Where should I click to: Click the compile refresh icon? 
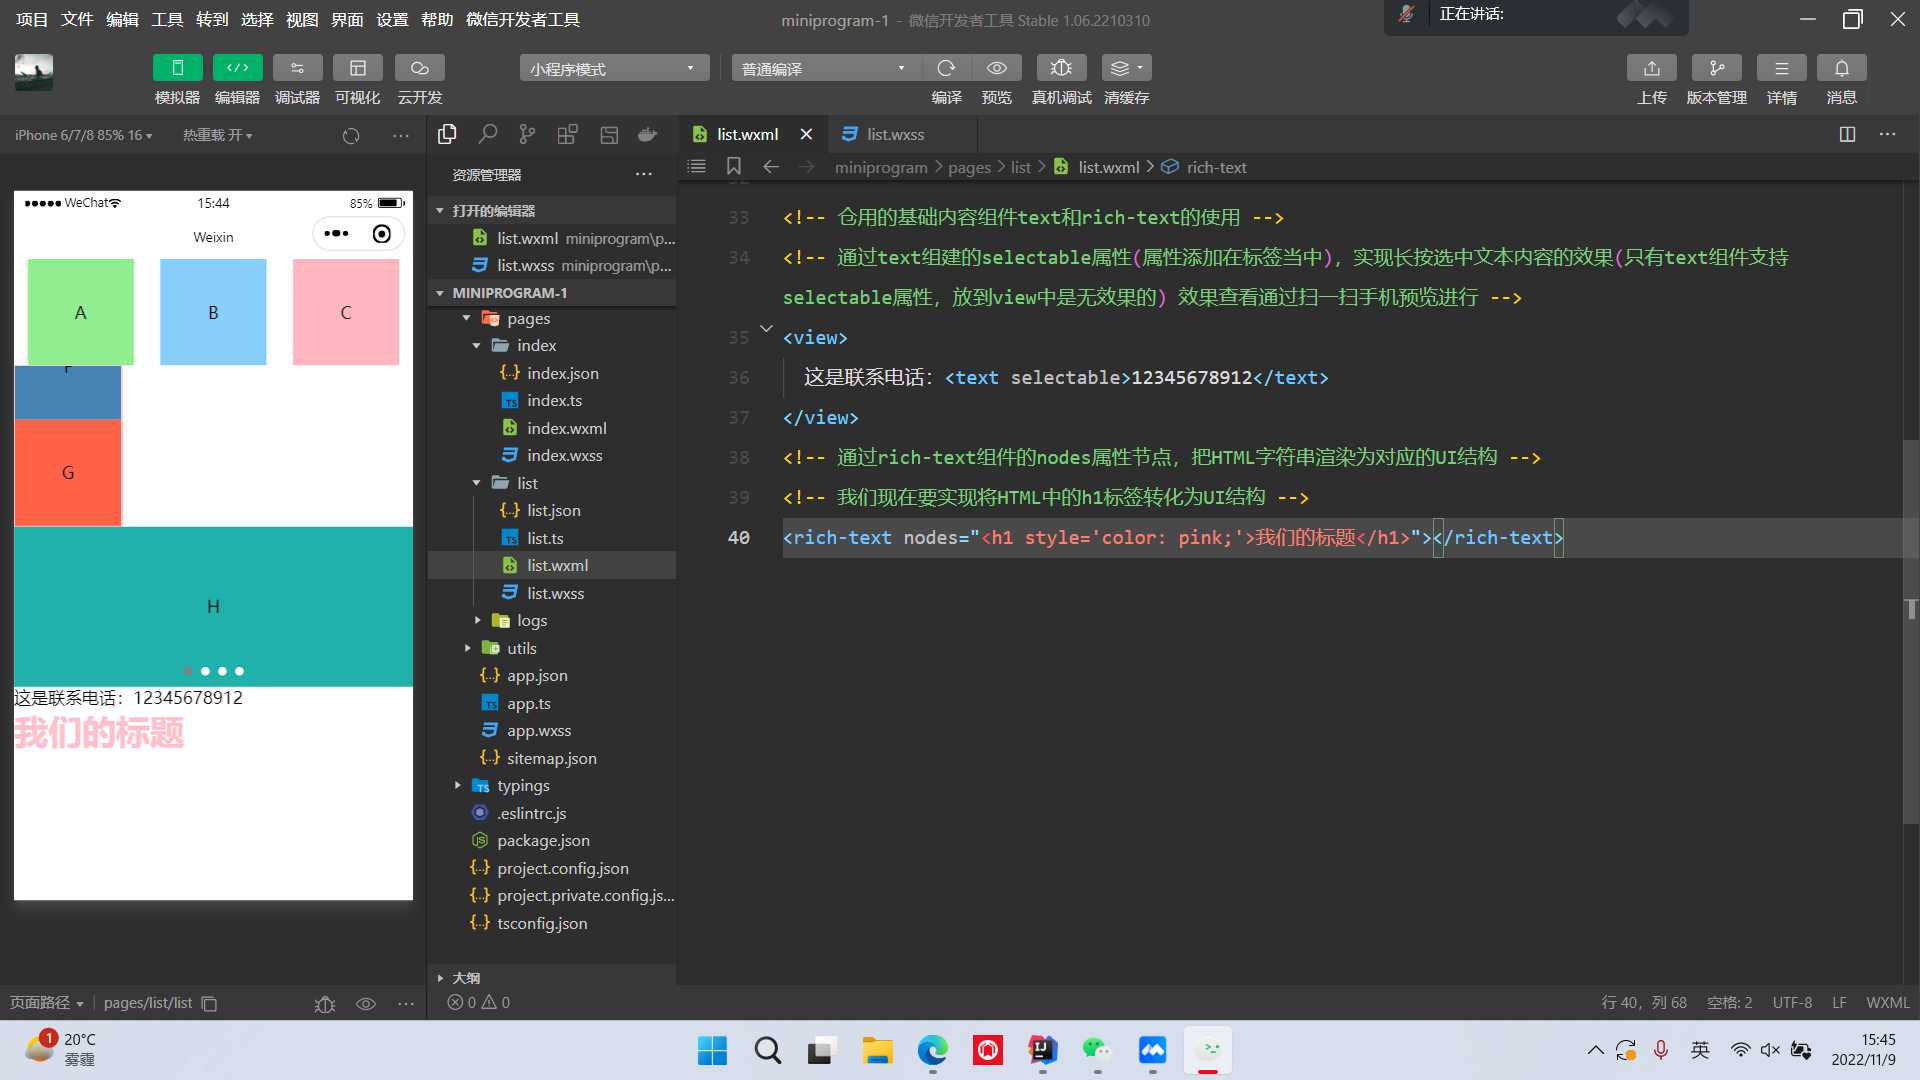[x=946, y=68]
